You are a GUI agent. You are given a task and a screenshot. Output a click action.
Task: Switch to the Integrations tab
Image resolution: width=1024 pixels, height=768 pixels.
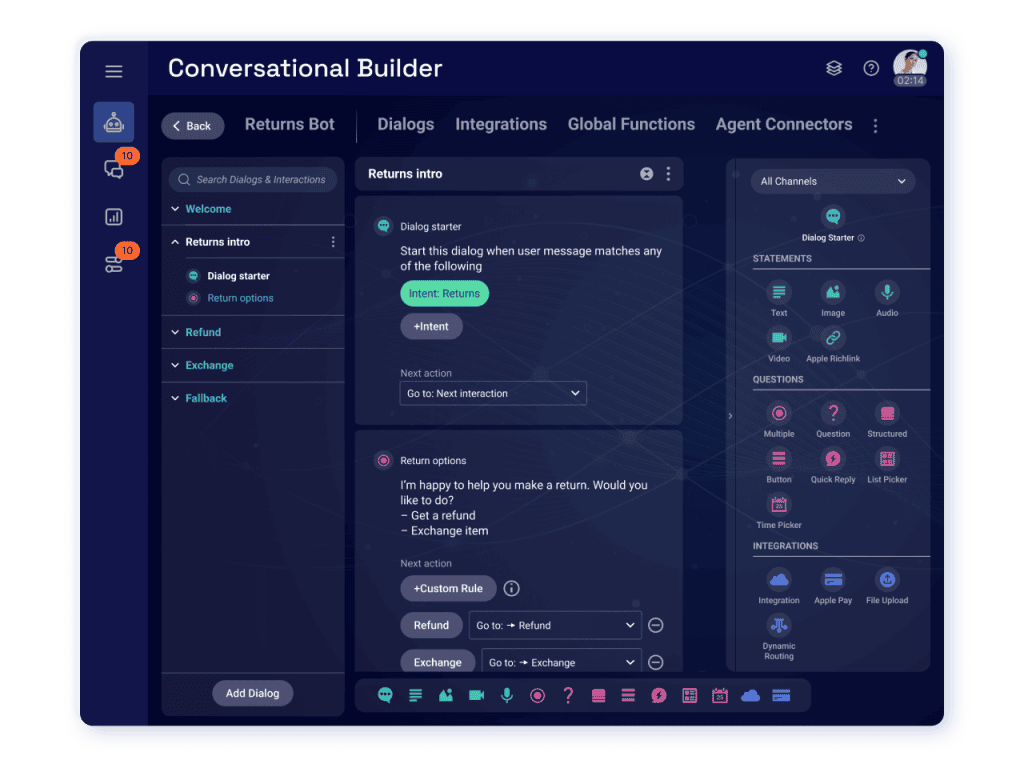(x=501, y=124)
